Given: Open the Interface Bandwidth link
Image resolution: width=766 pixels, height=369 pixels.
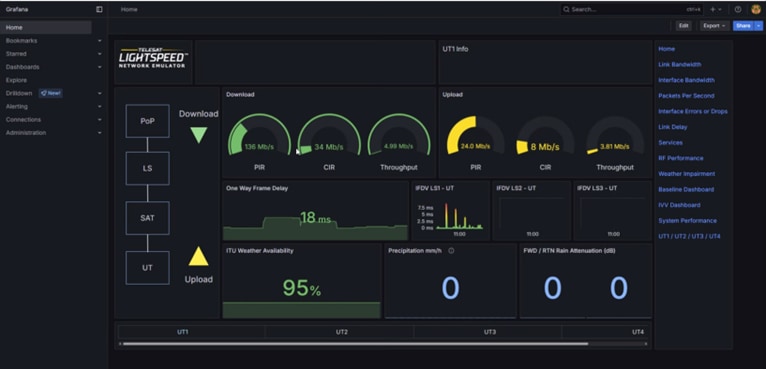Looking at the screenshot, I should pyautogui.click(x=686, y=80).
